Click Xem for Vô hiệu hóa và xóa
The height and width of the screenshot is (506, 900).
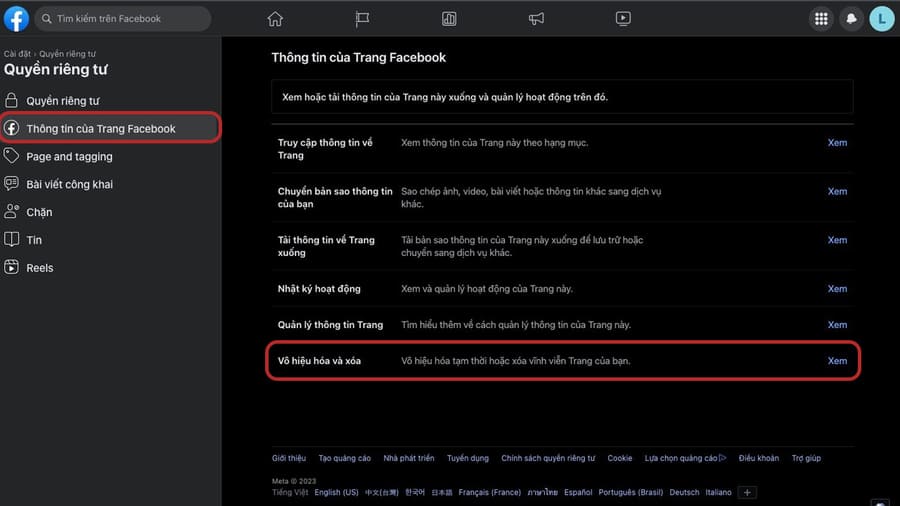(x=837, y=361)
